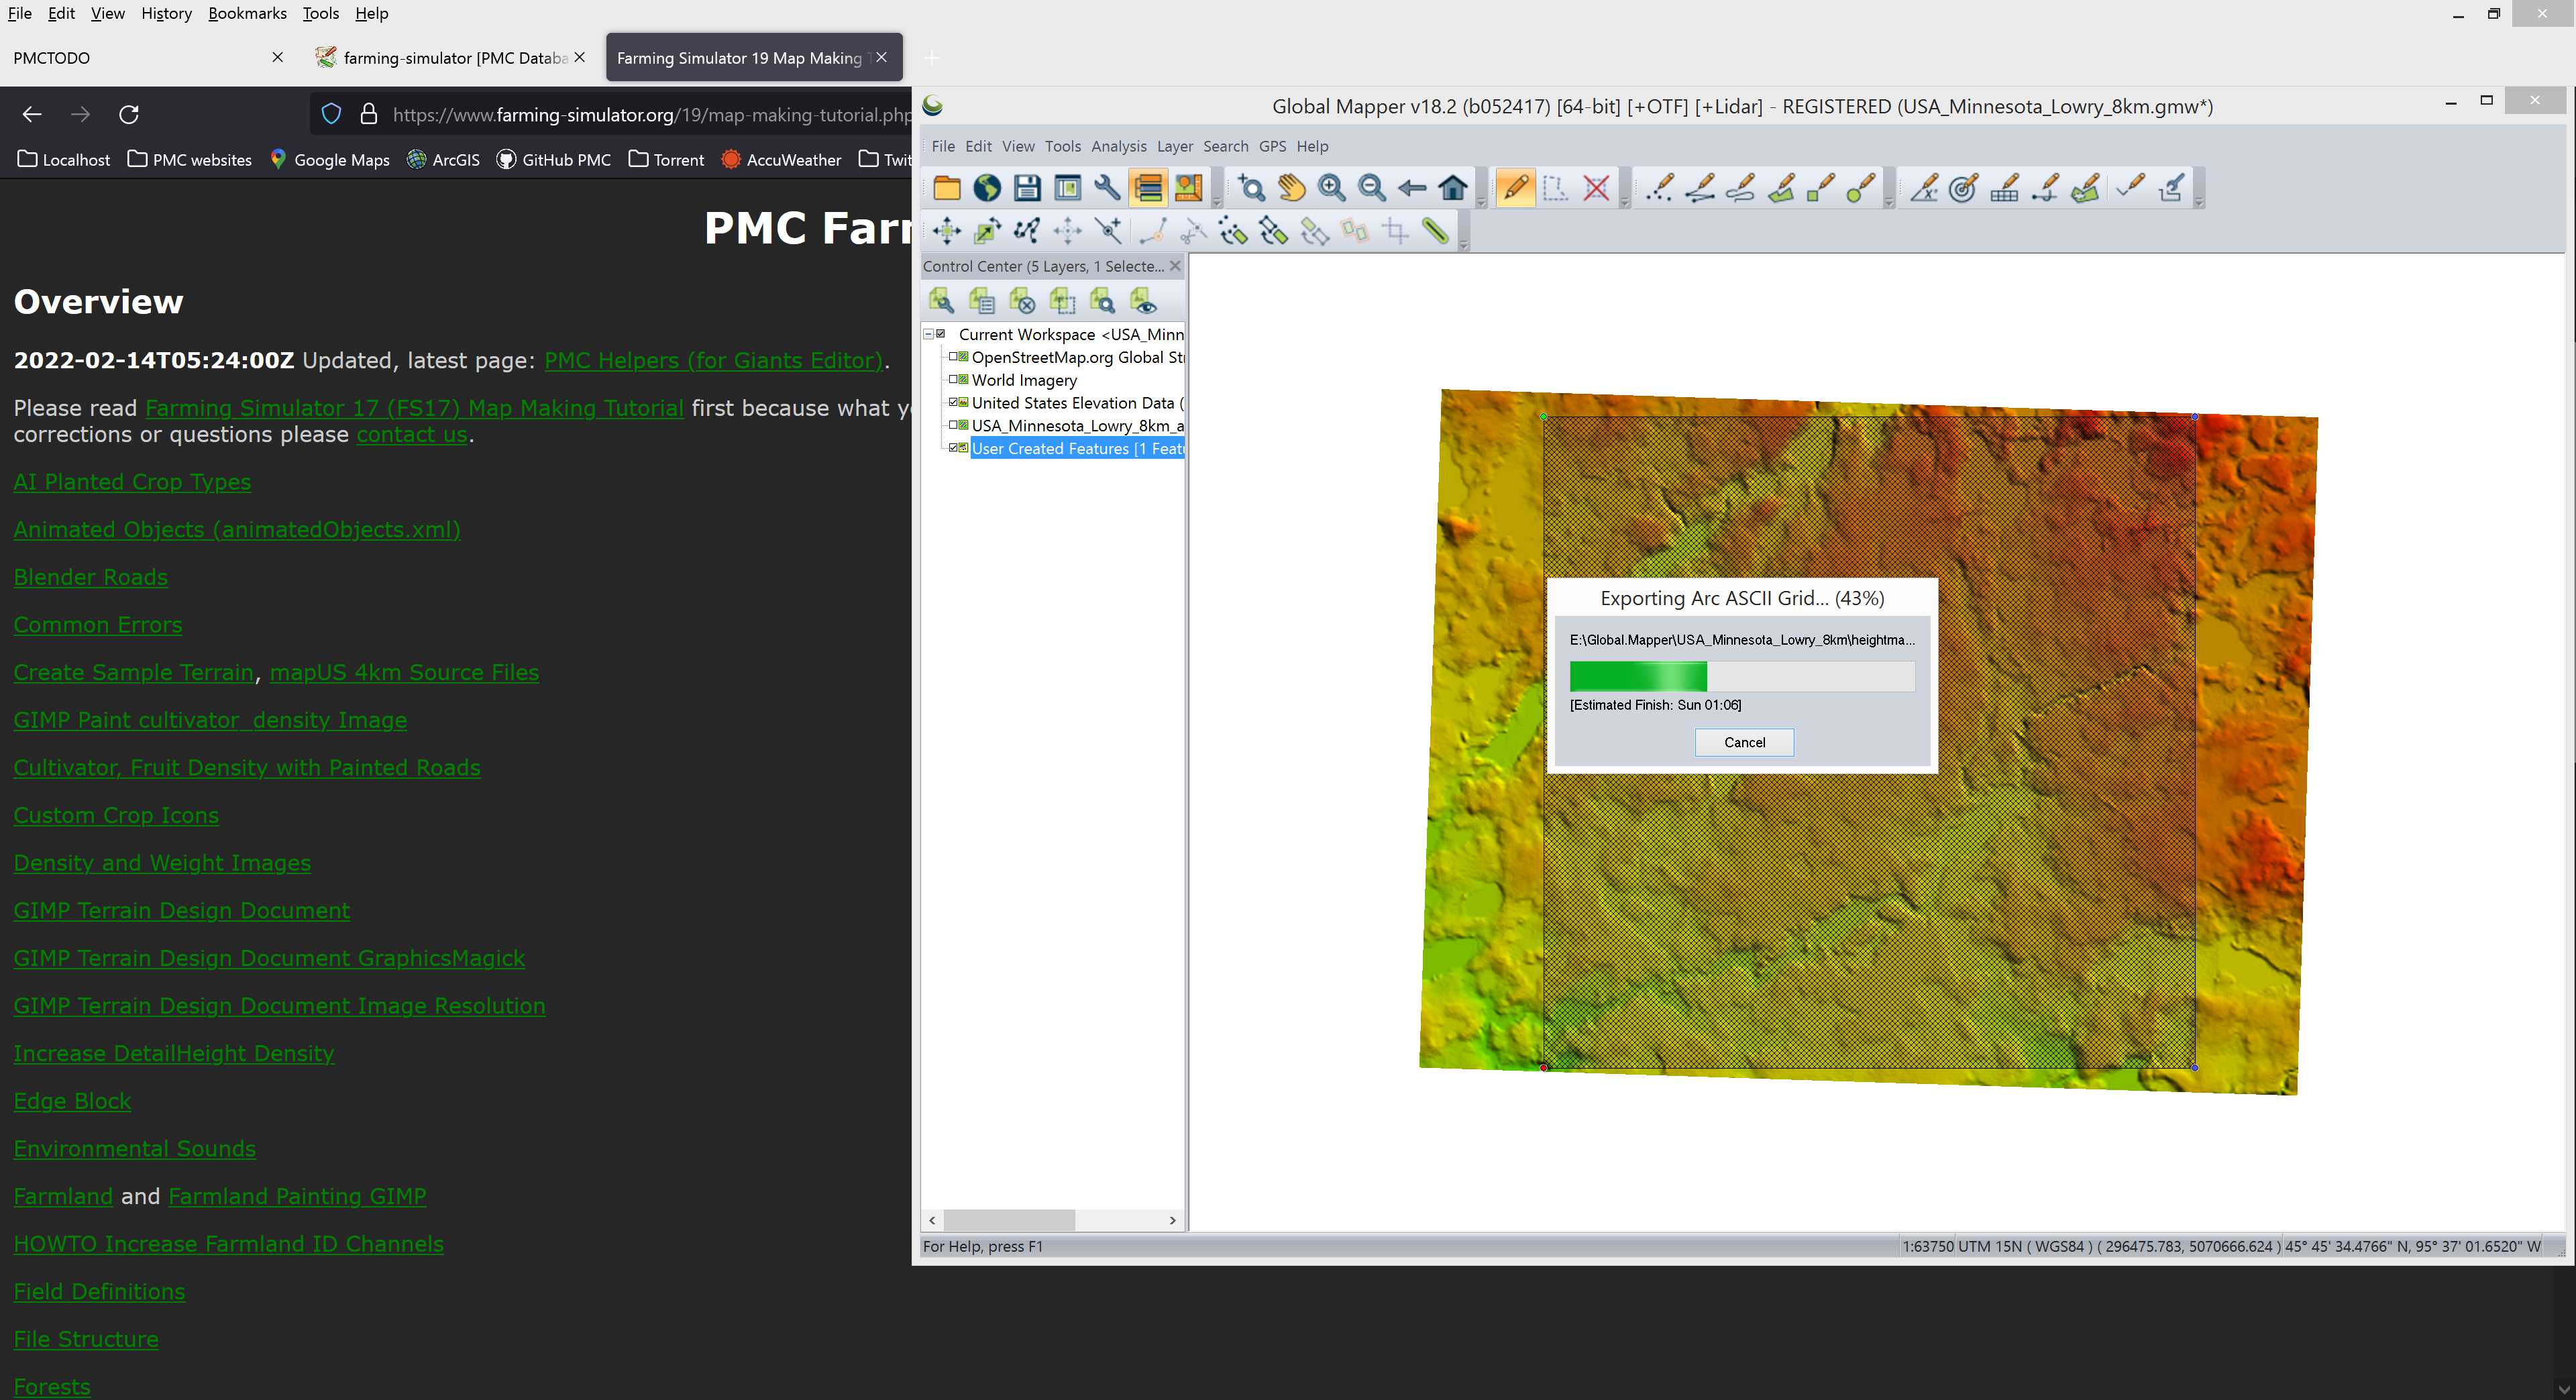
Task: Select the Zoom tool with plus magnifier
Action: point(1251,188)
